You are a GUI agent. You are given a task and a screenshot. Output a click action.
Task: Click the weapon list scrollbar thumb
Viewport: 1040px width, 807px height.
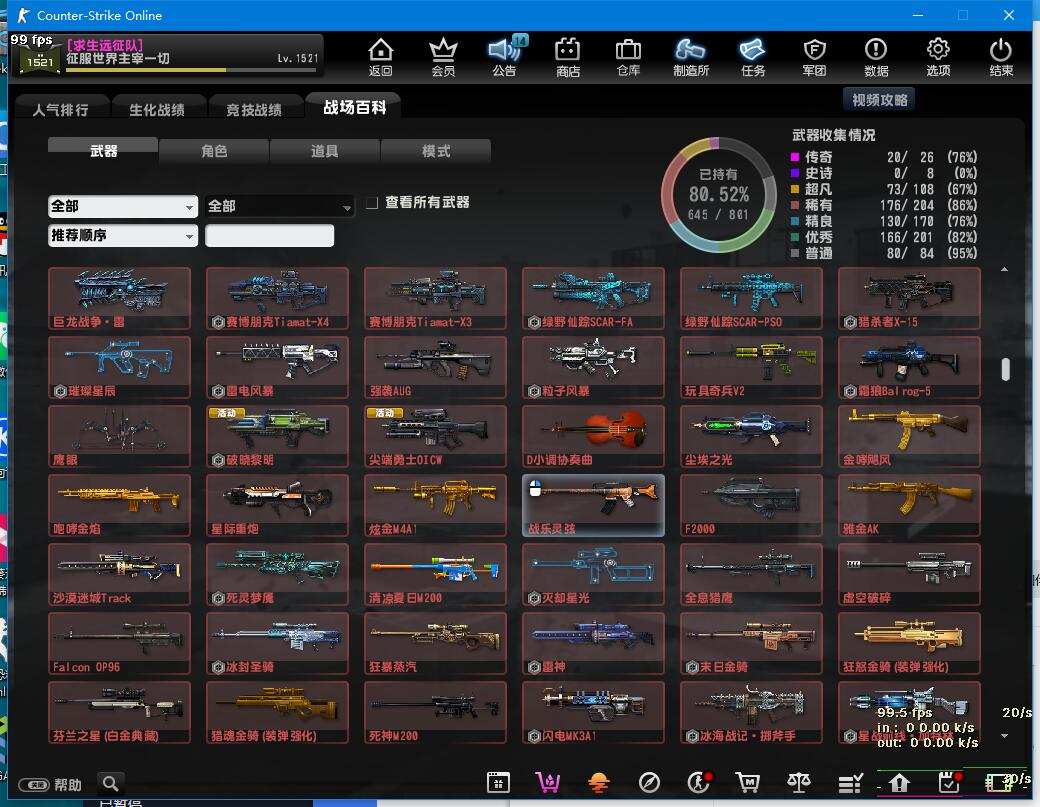coord(1006,369)
